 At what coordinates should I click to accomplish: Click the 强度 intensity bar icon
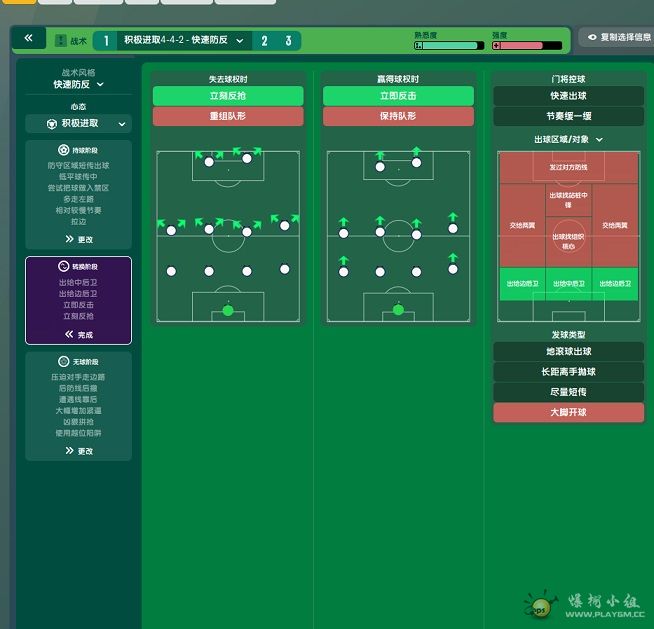click(497, 45)
